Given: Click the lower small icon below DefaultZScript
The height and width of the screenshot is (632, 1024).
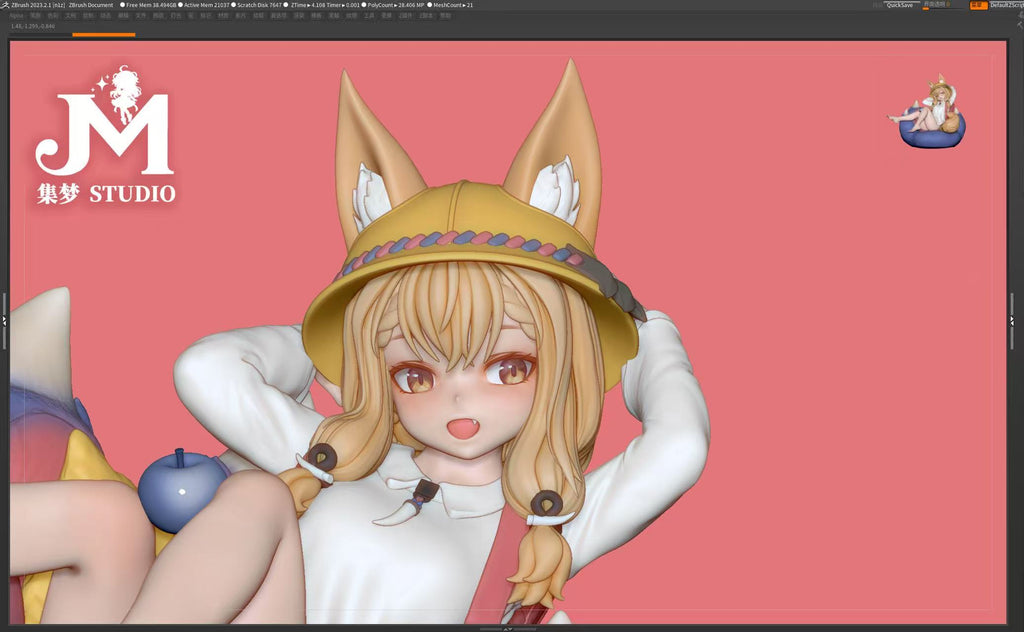Looking at the screenshot, I should click(1019, 25).
